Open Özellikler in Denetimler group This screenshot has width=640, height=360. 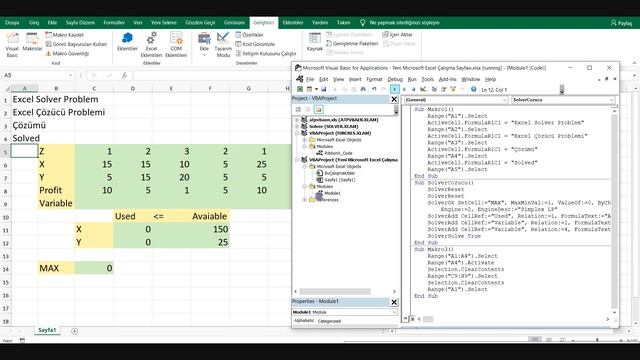tap(249, 35)
